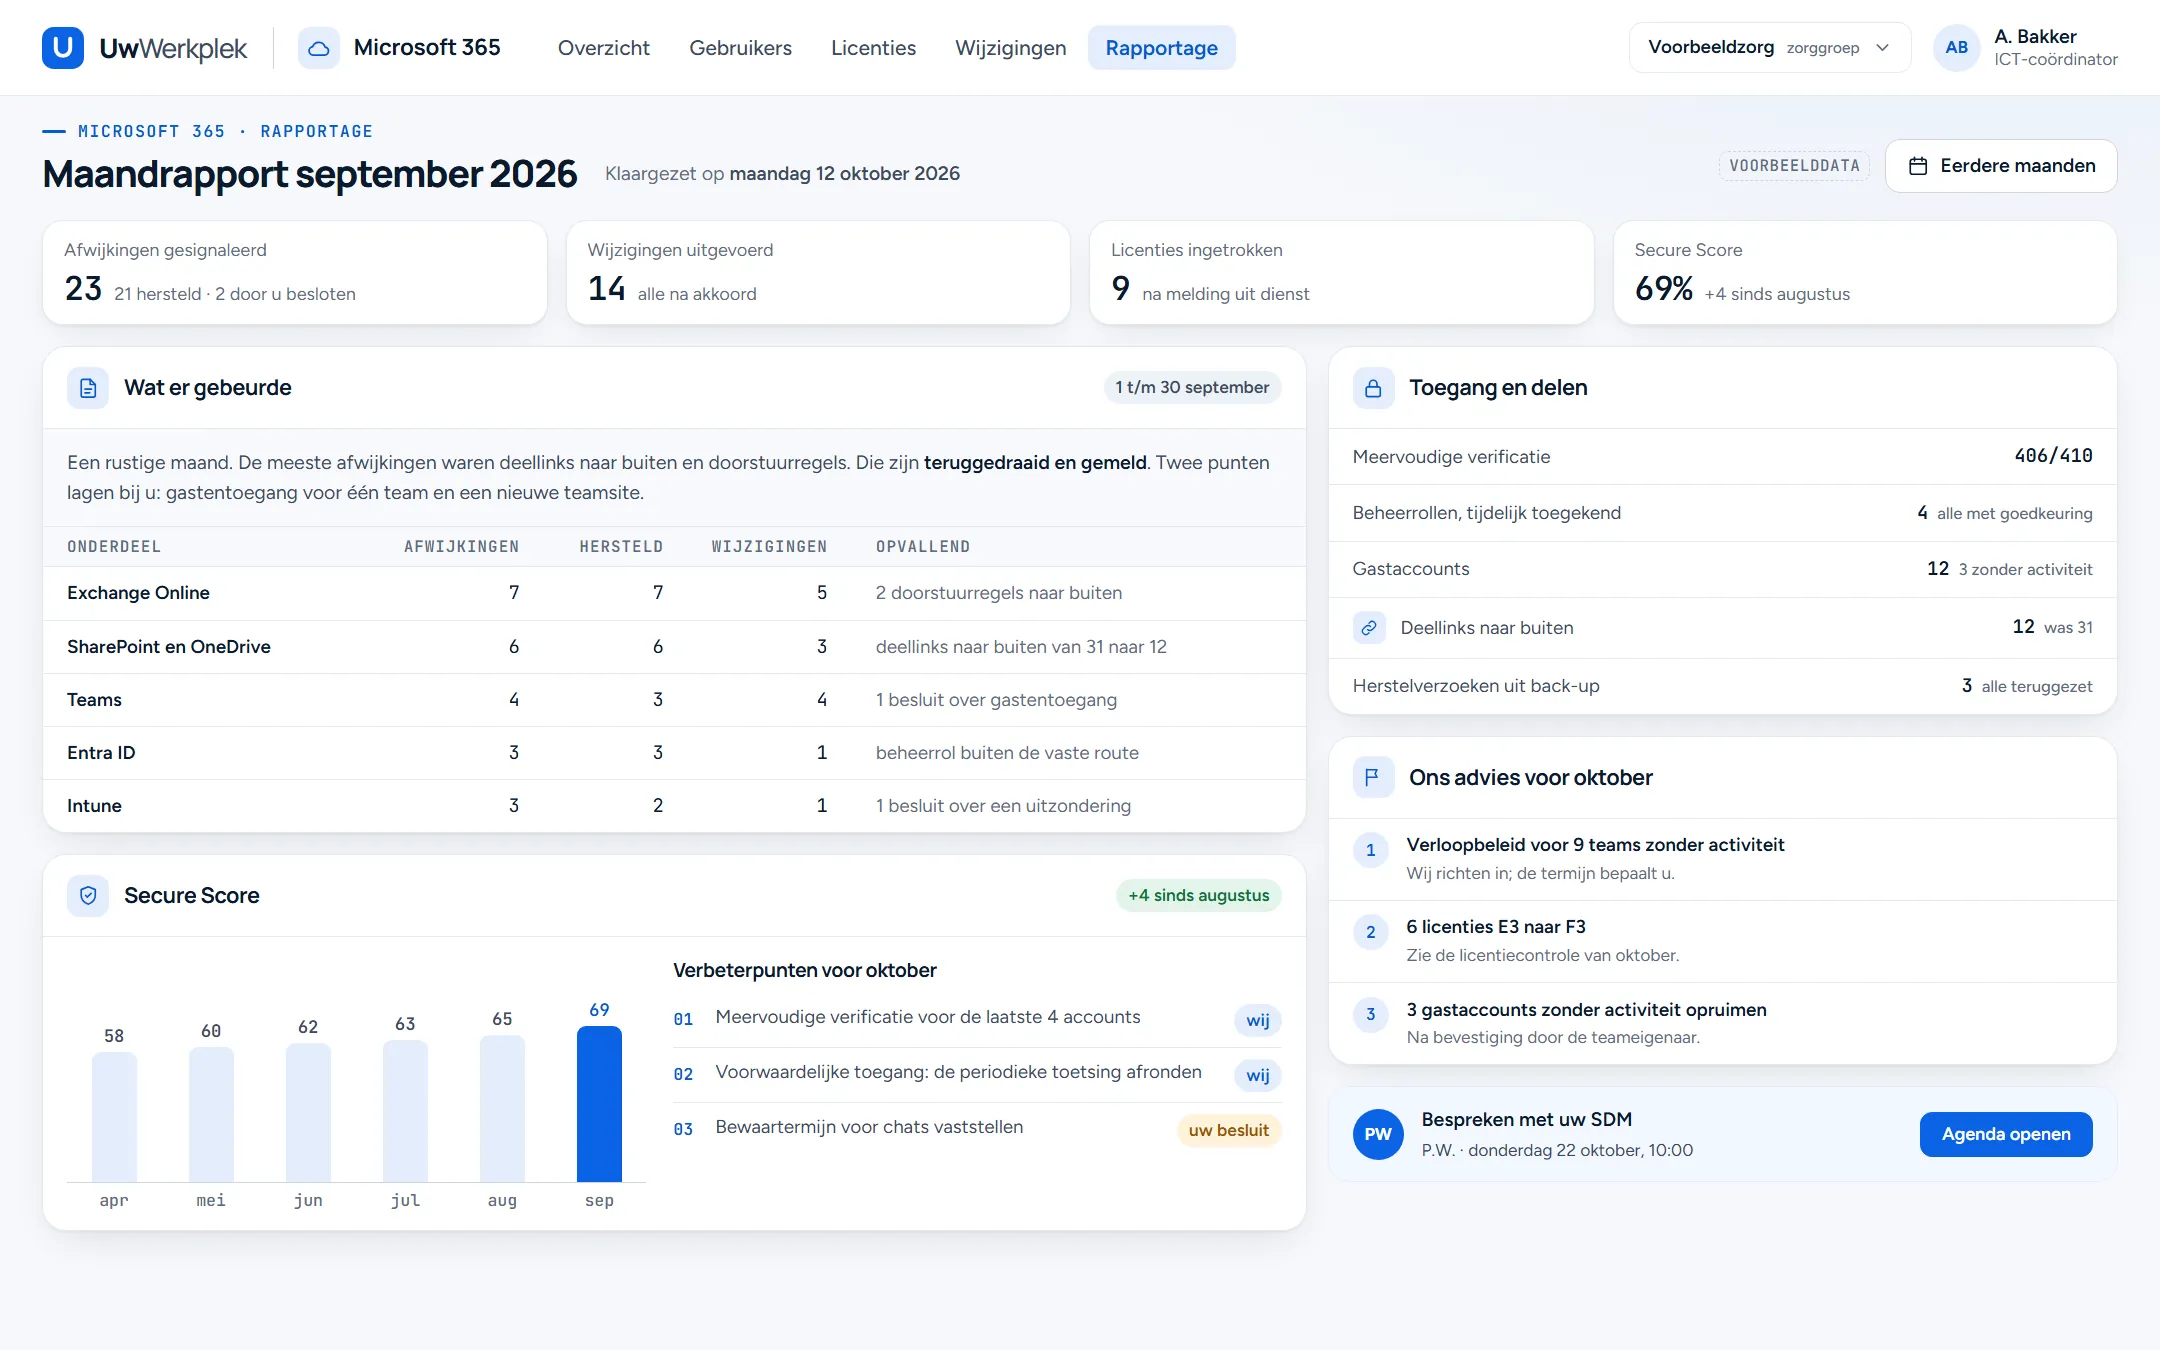Click the Exchange Online row name

[138, 593]
